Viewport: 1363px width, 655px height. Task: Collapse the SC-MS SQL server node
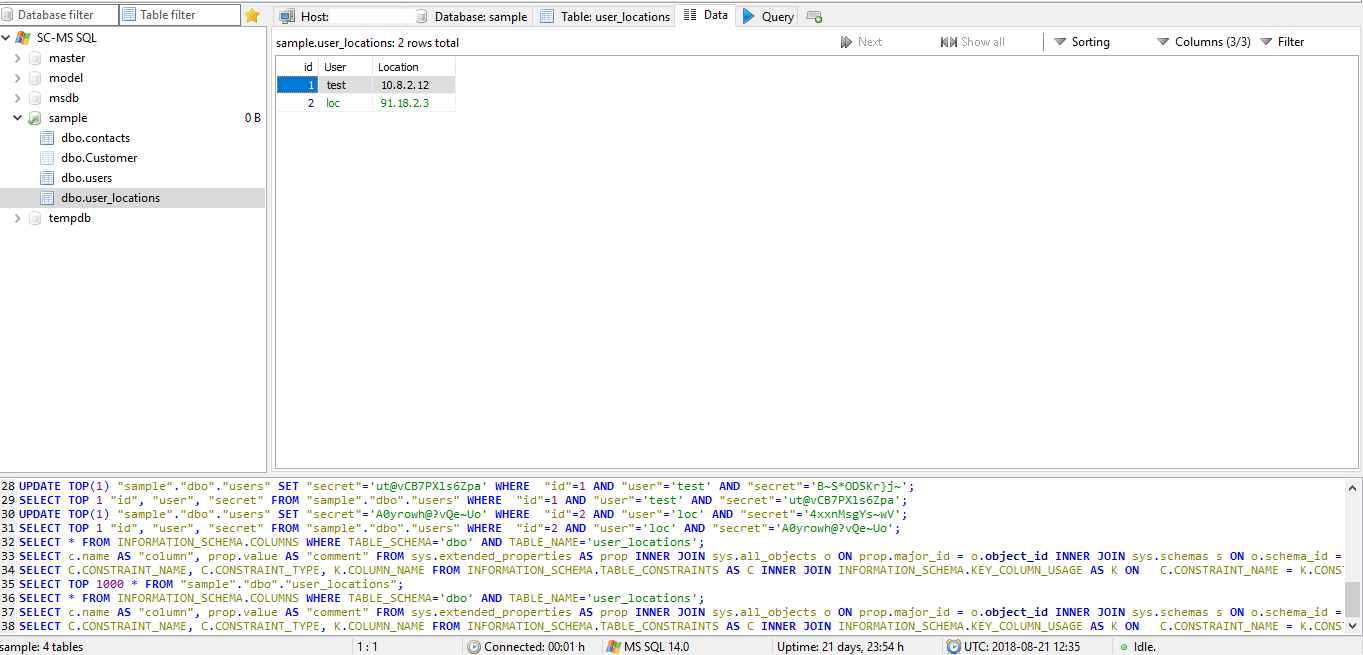7,38
